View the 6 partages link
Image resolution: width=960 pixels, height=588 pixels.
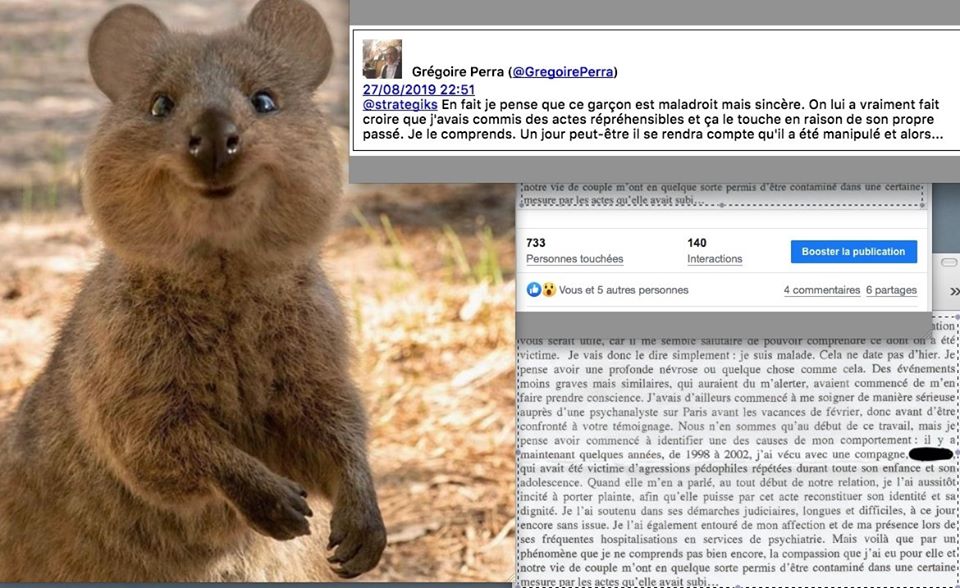pos(891,290)
